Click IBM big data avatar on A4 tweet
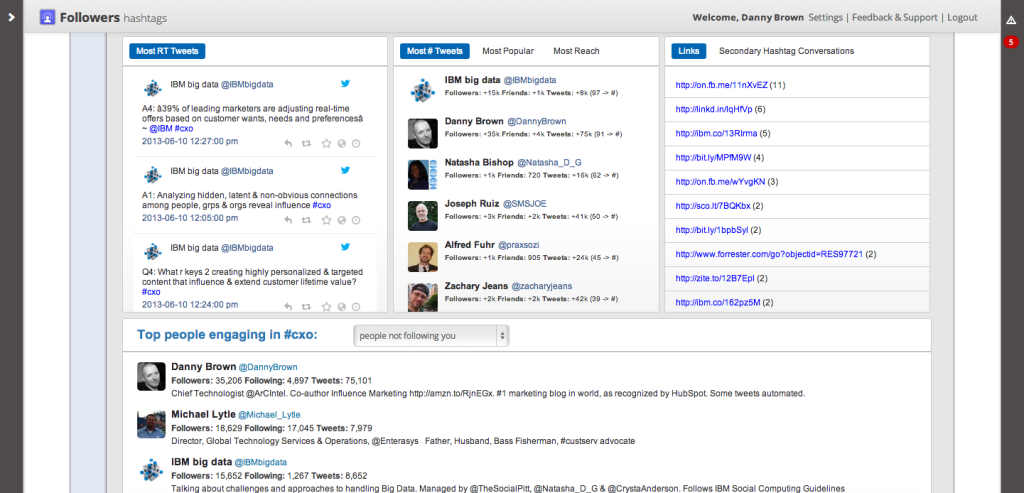 153,87
